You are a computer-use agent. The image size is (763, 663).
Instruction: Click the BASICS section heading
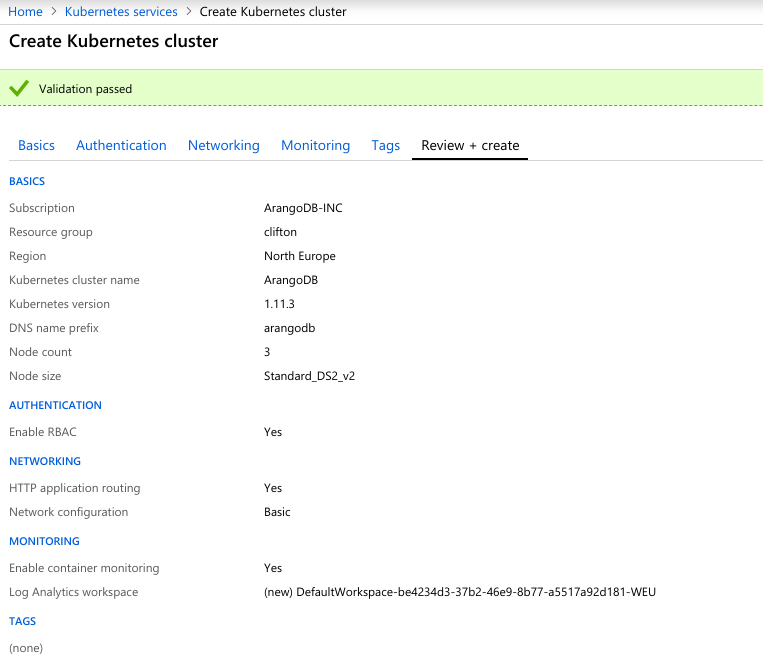[x=27, y=181]
